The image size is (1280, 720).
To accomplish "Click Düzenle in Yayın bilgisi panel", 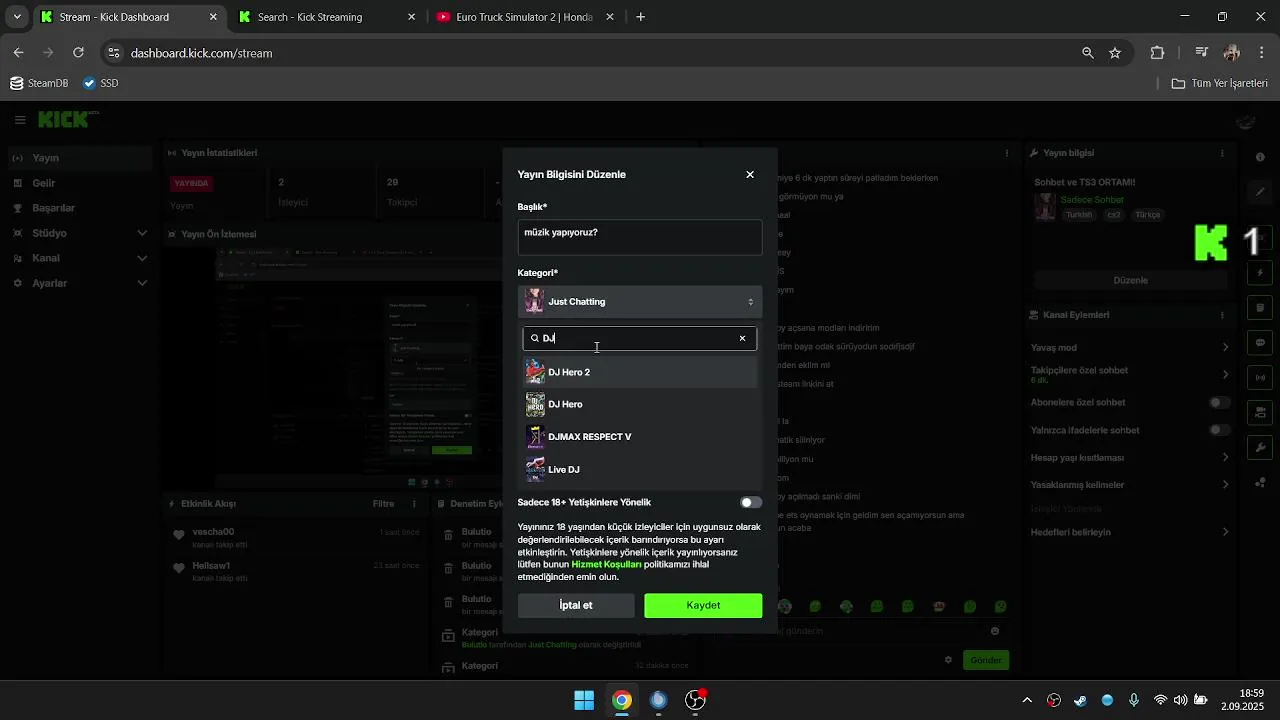I will tap(1131, 280).
